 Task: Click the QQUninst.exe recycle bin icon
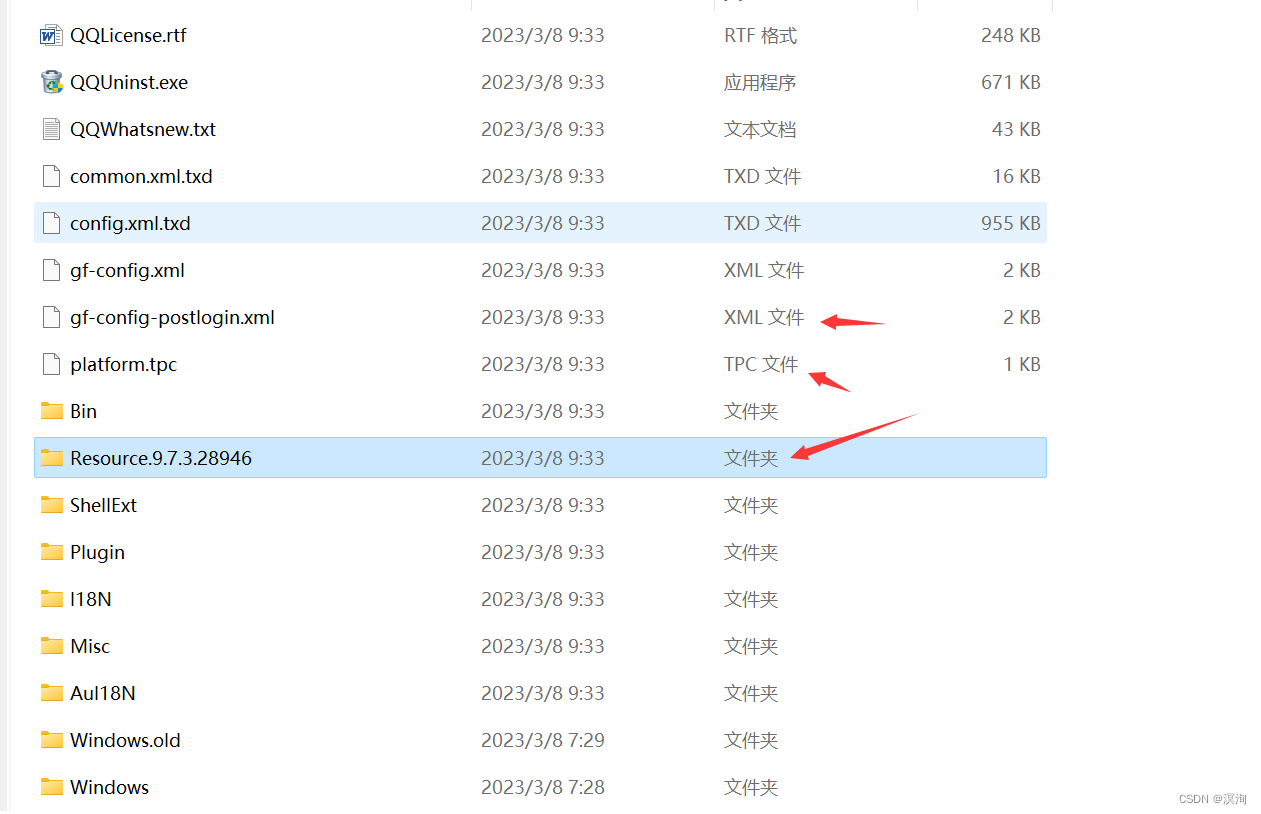tap(51, 83)
